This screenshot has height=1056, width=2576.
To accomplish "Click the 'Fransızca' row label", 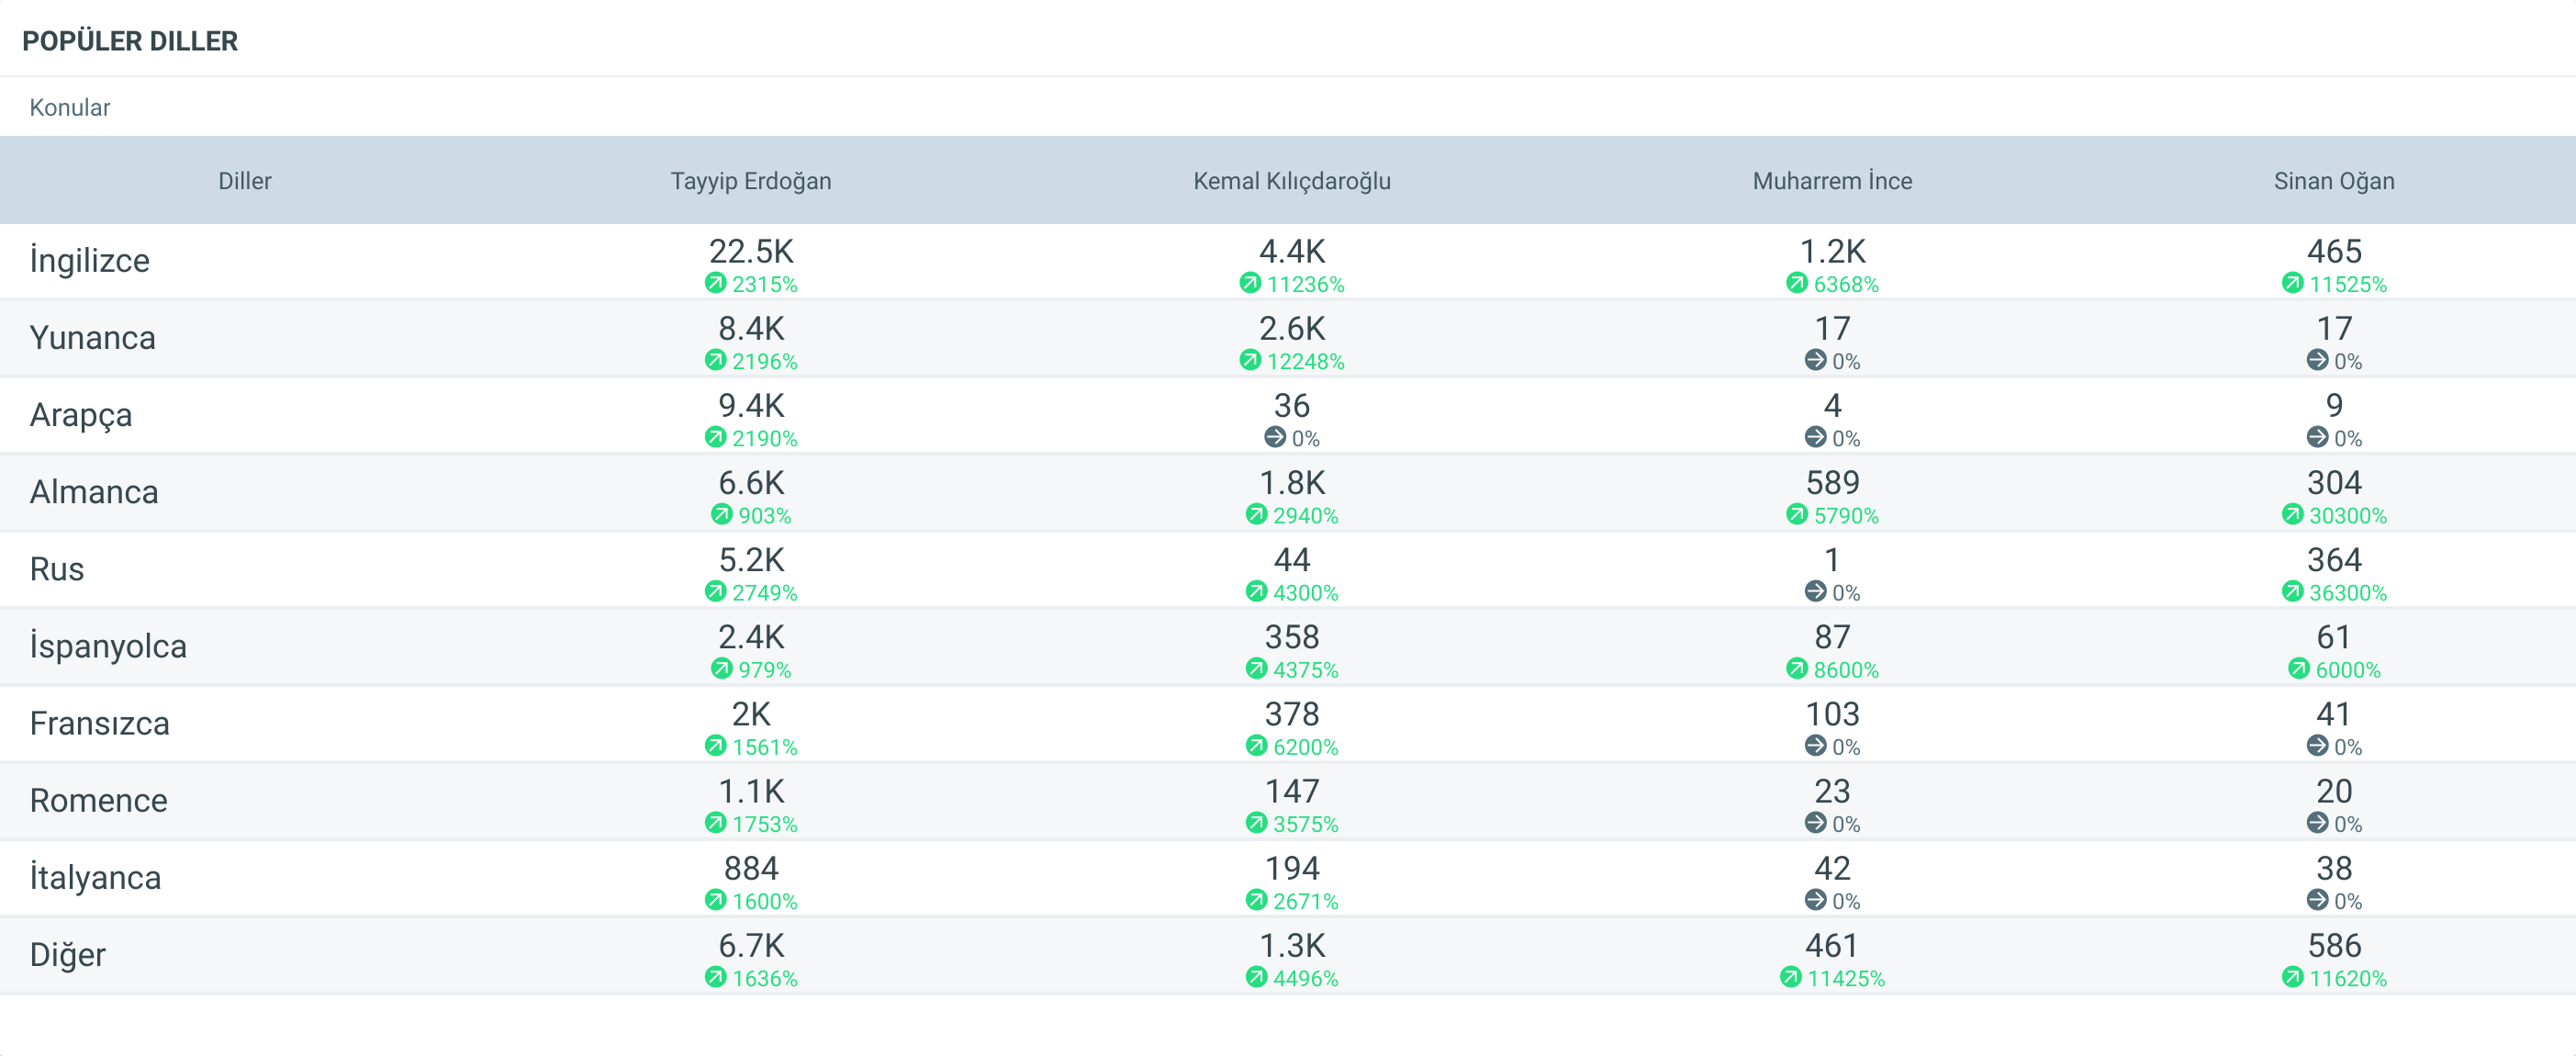I will point(100,723).
